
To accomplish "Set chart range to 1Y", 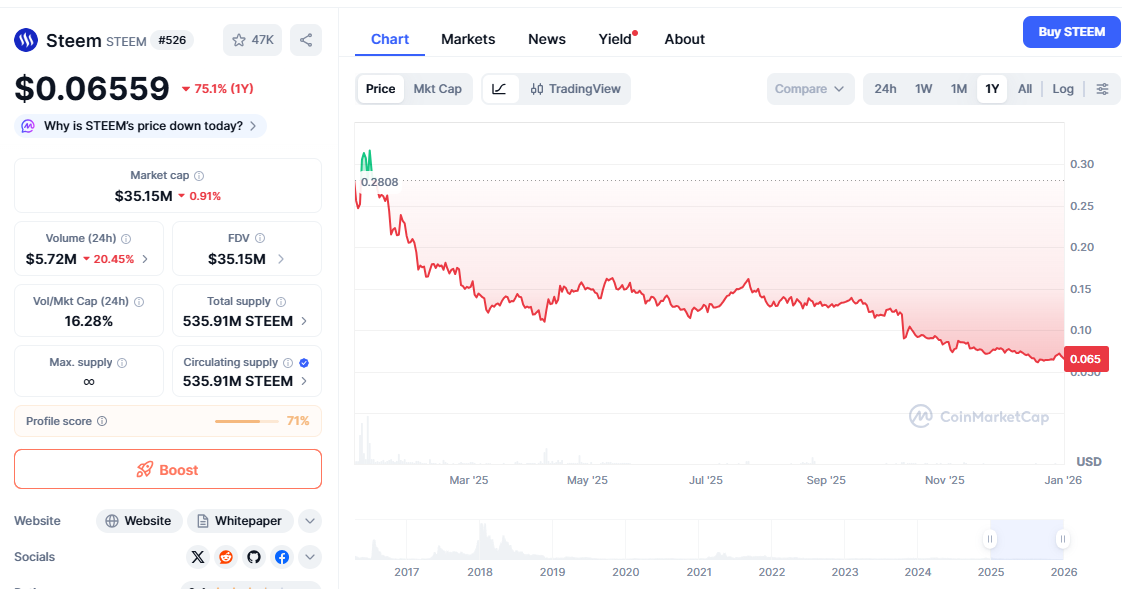I will click(992, 89).
